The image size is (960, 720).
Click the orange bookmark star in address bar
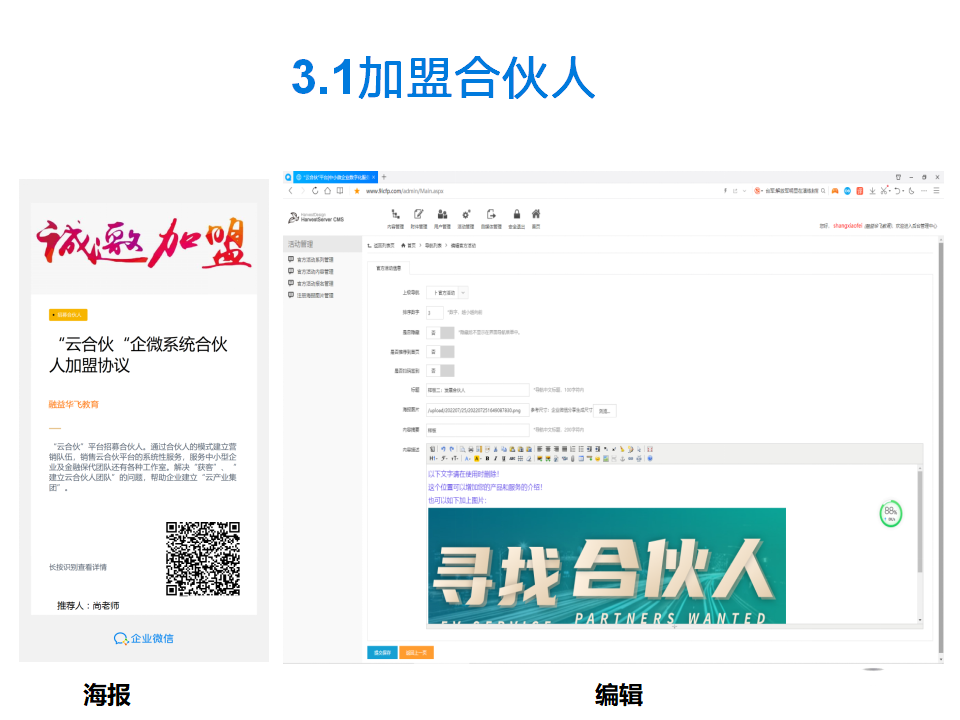[x=357, y=191]
